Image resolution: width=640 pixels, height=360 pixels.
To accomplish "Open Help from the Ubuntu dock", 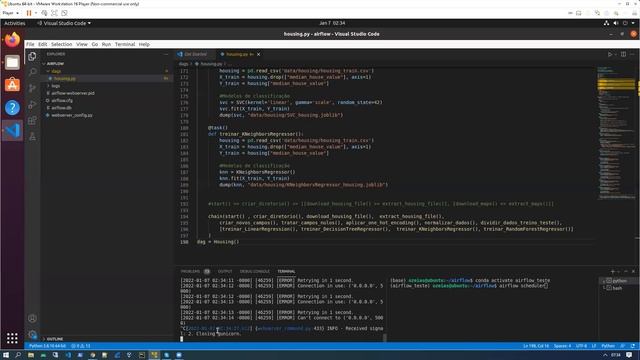I will [12, 108].
